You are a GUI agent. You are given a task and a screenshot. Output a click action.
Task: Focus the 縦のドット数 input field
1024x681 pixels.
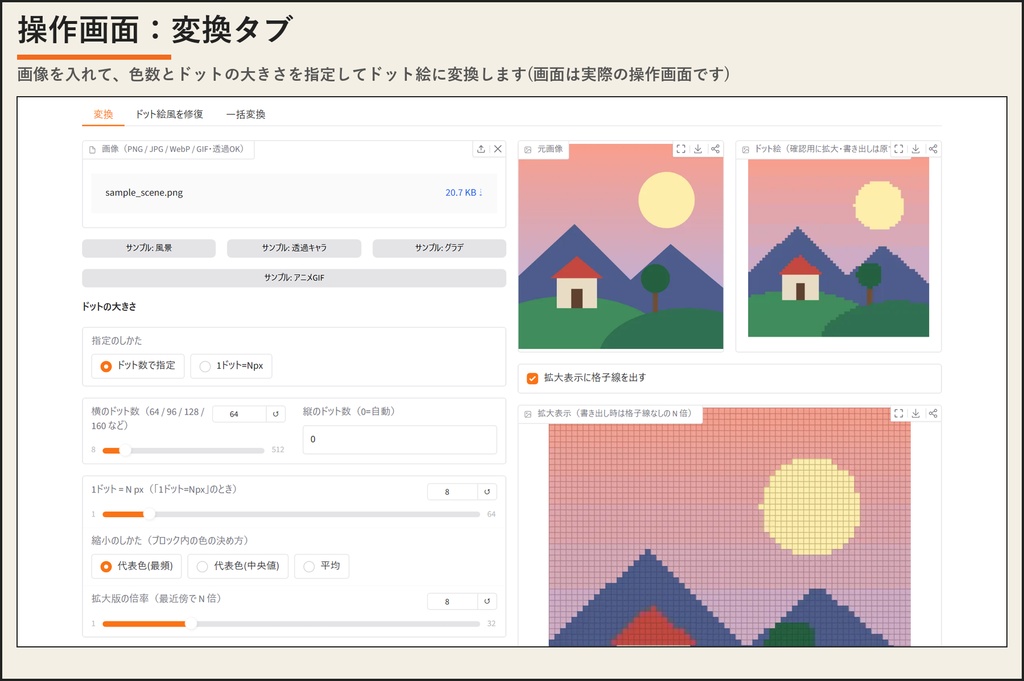pos(400,439)
